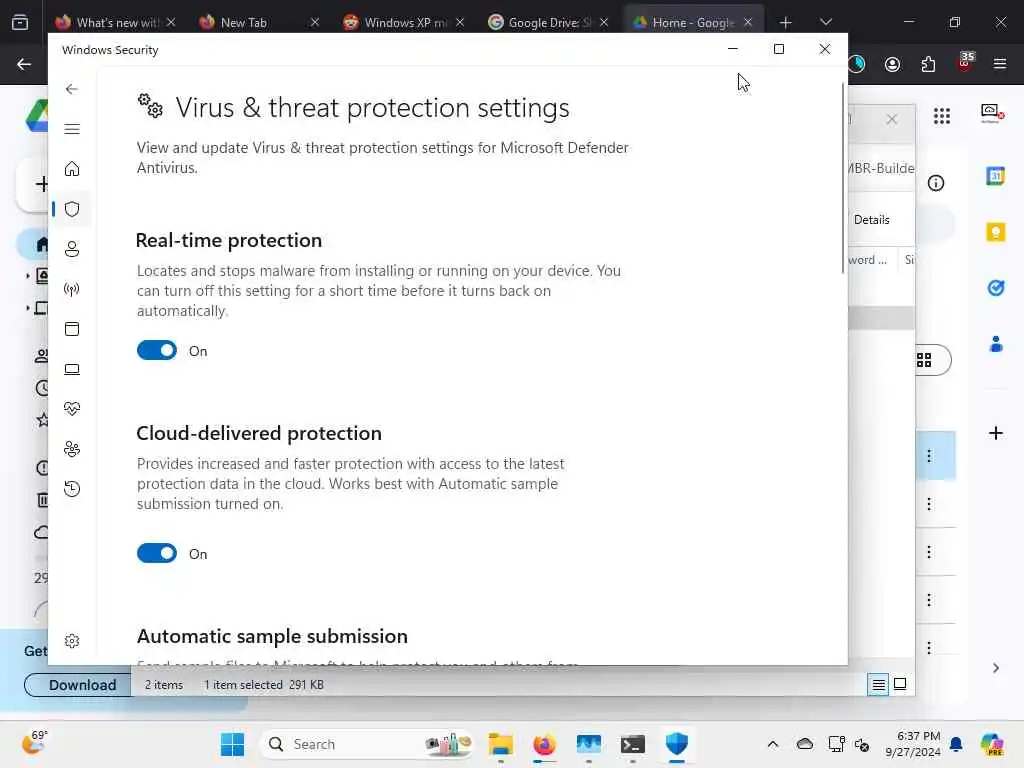The height and width of the screenshot is (768, 1024).
Task: Switch to Windows XP browser tab
Action: click(403, 22)
